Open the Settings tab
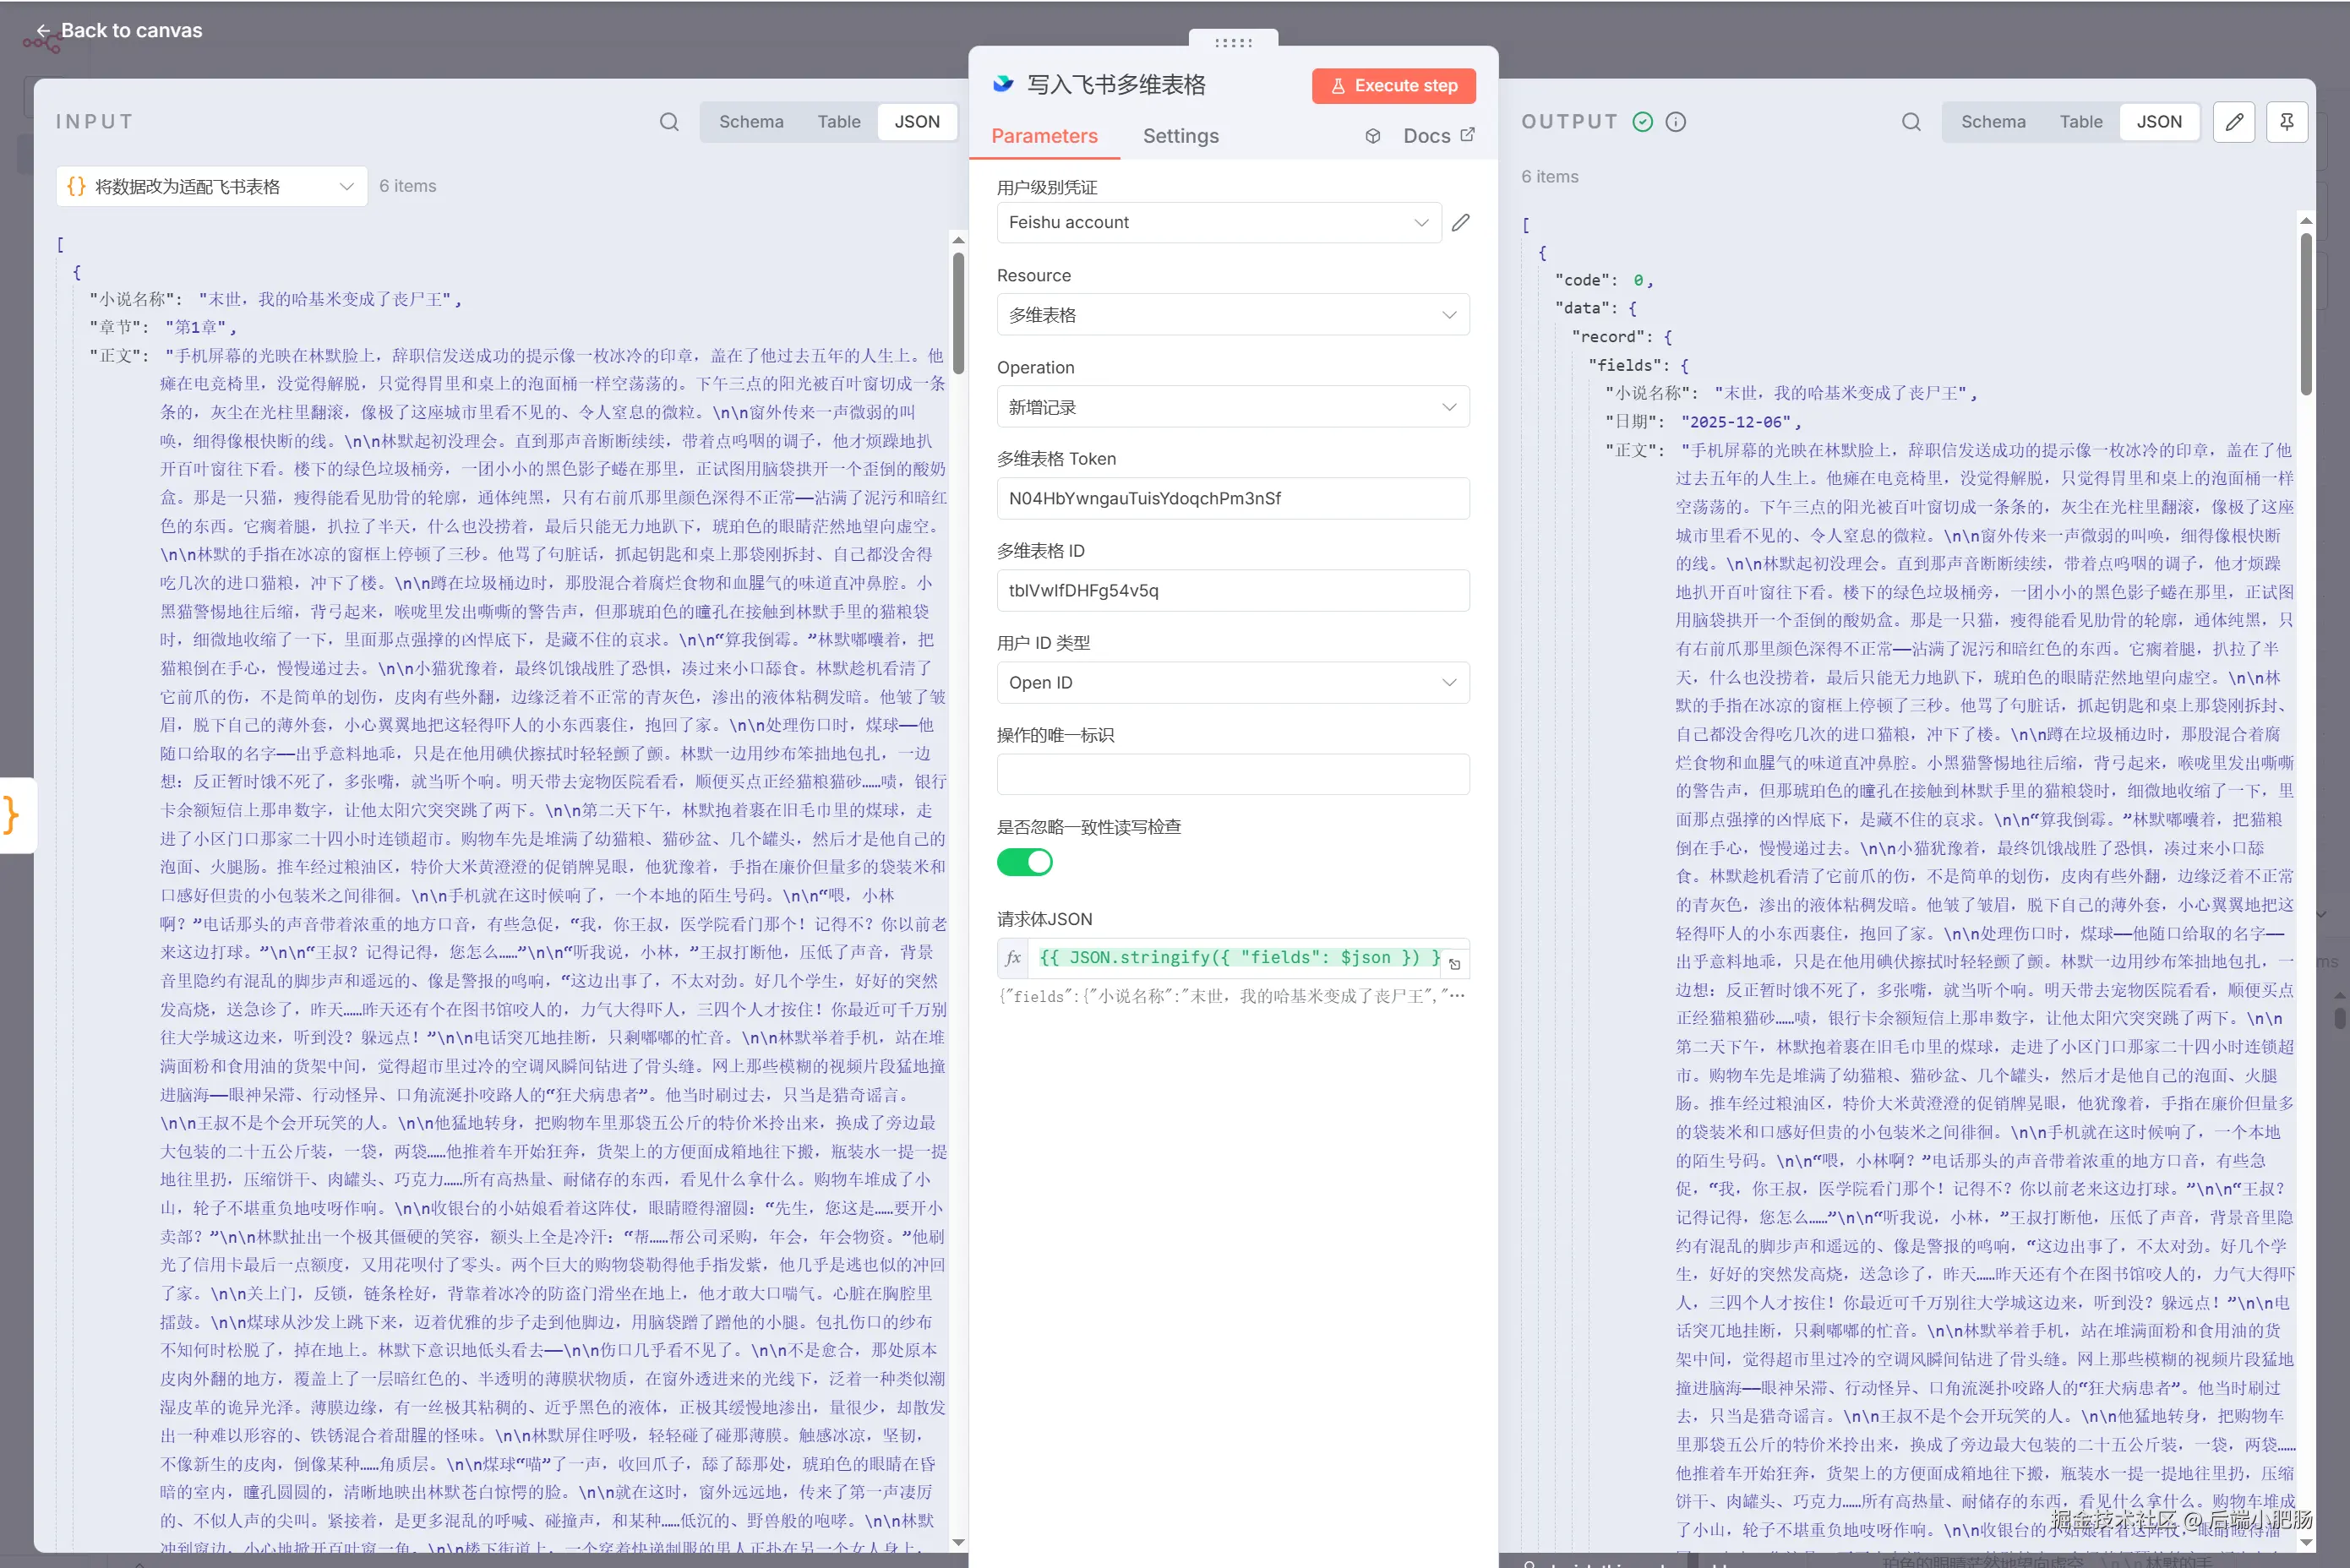 1180,136
